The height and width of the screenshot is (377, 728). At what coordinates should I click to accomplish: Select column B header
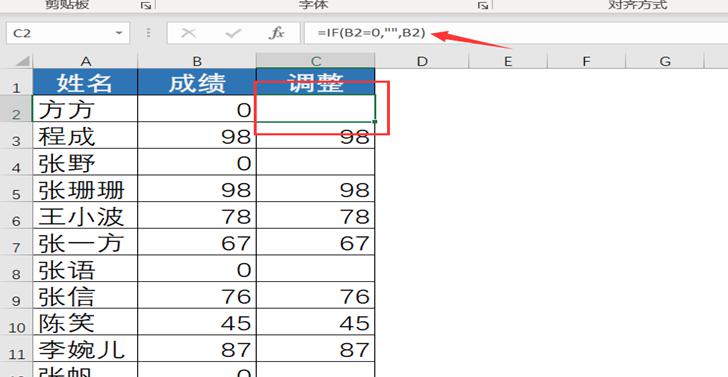[197, 61]
